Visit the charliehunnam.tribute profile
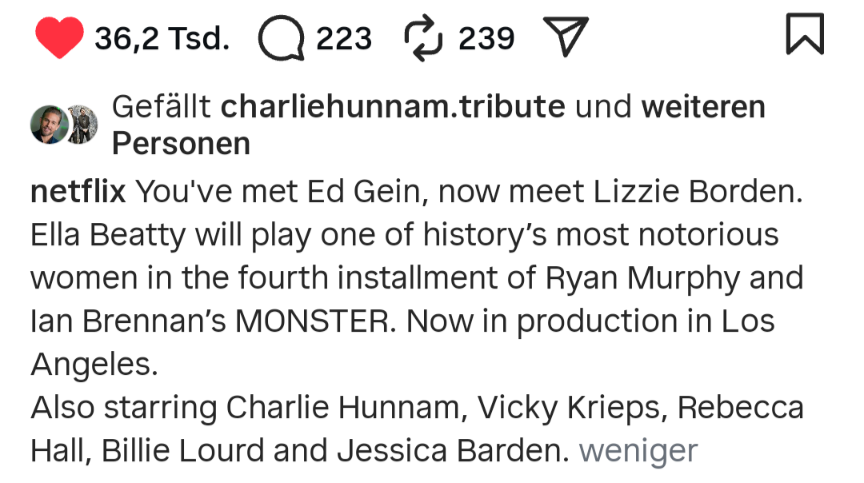This screenshot has width=864, height=483. coord(393,106)
